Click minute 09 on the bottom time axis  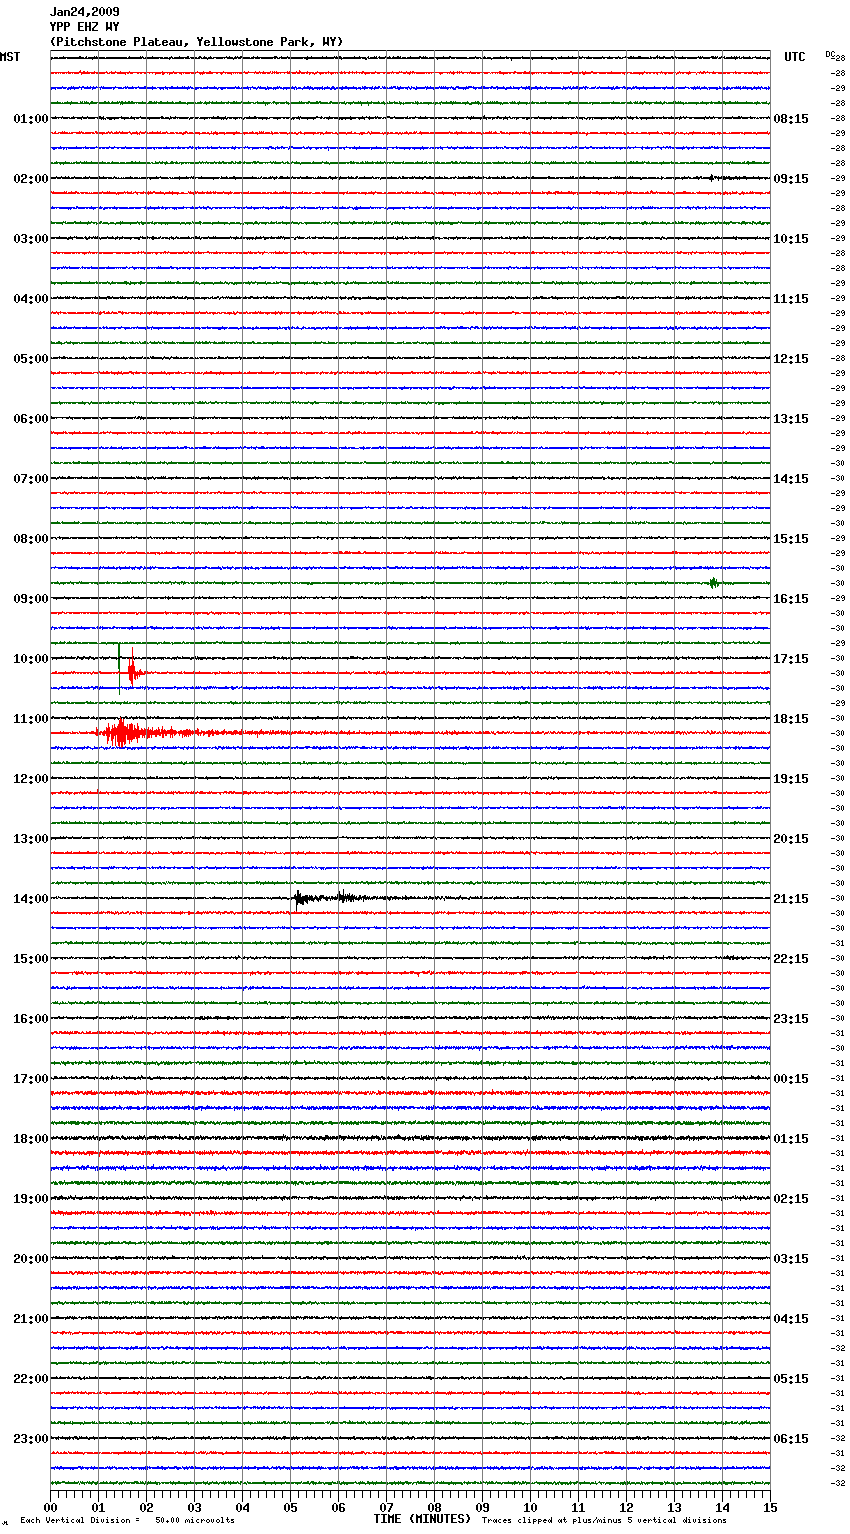pyautogui.click(x=483, y=1507)
